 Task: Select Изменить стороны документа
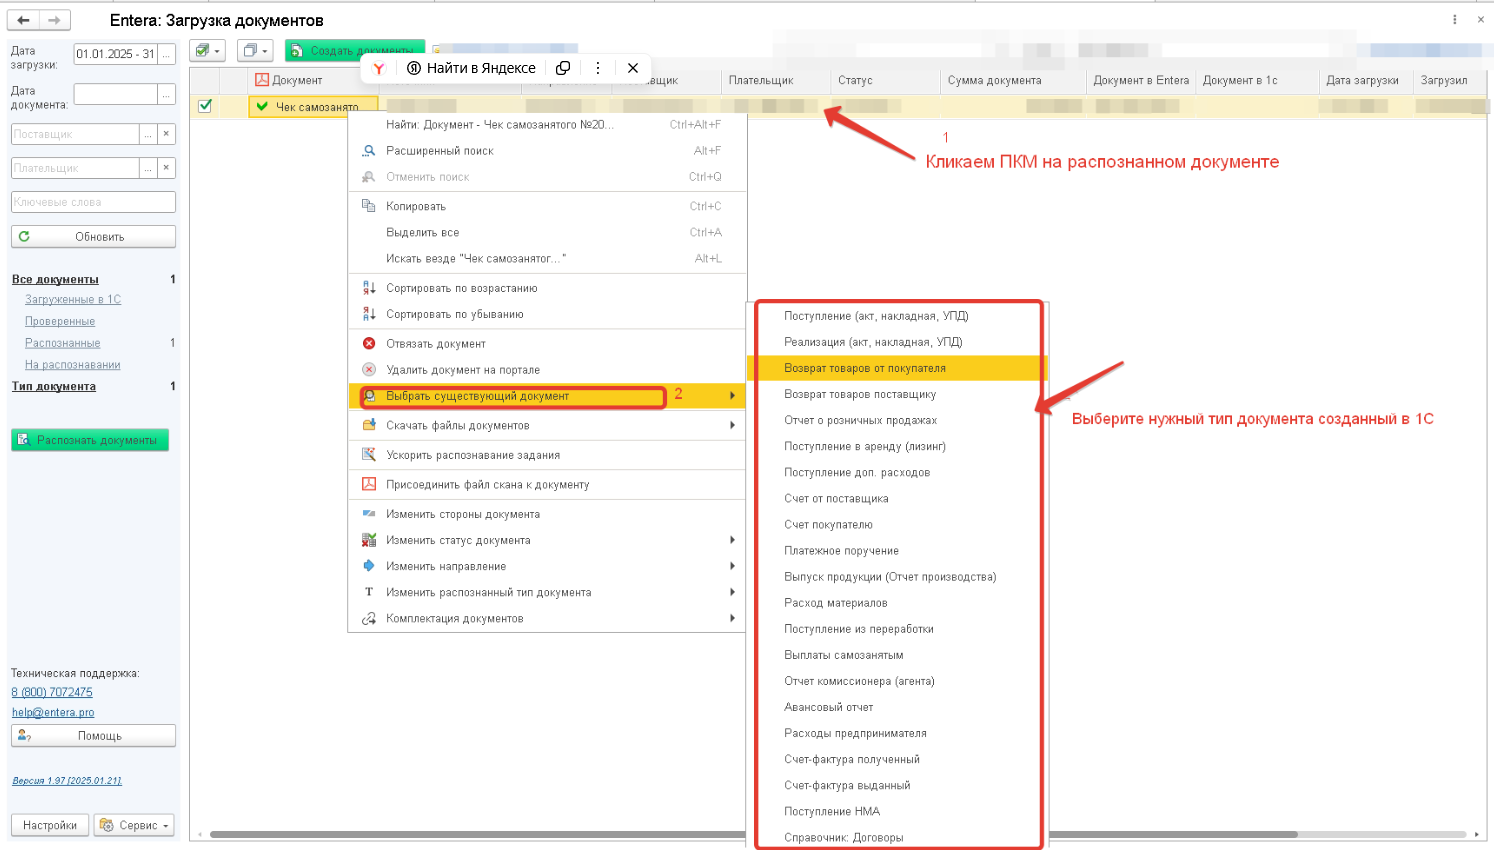(x=547, y=514)
